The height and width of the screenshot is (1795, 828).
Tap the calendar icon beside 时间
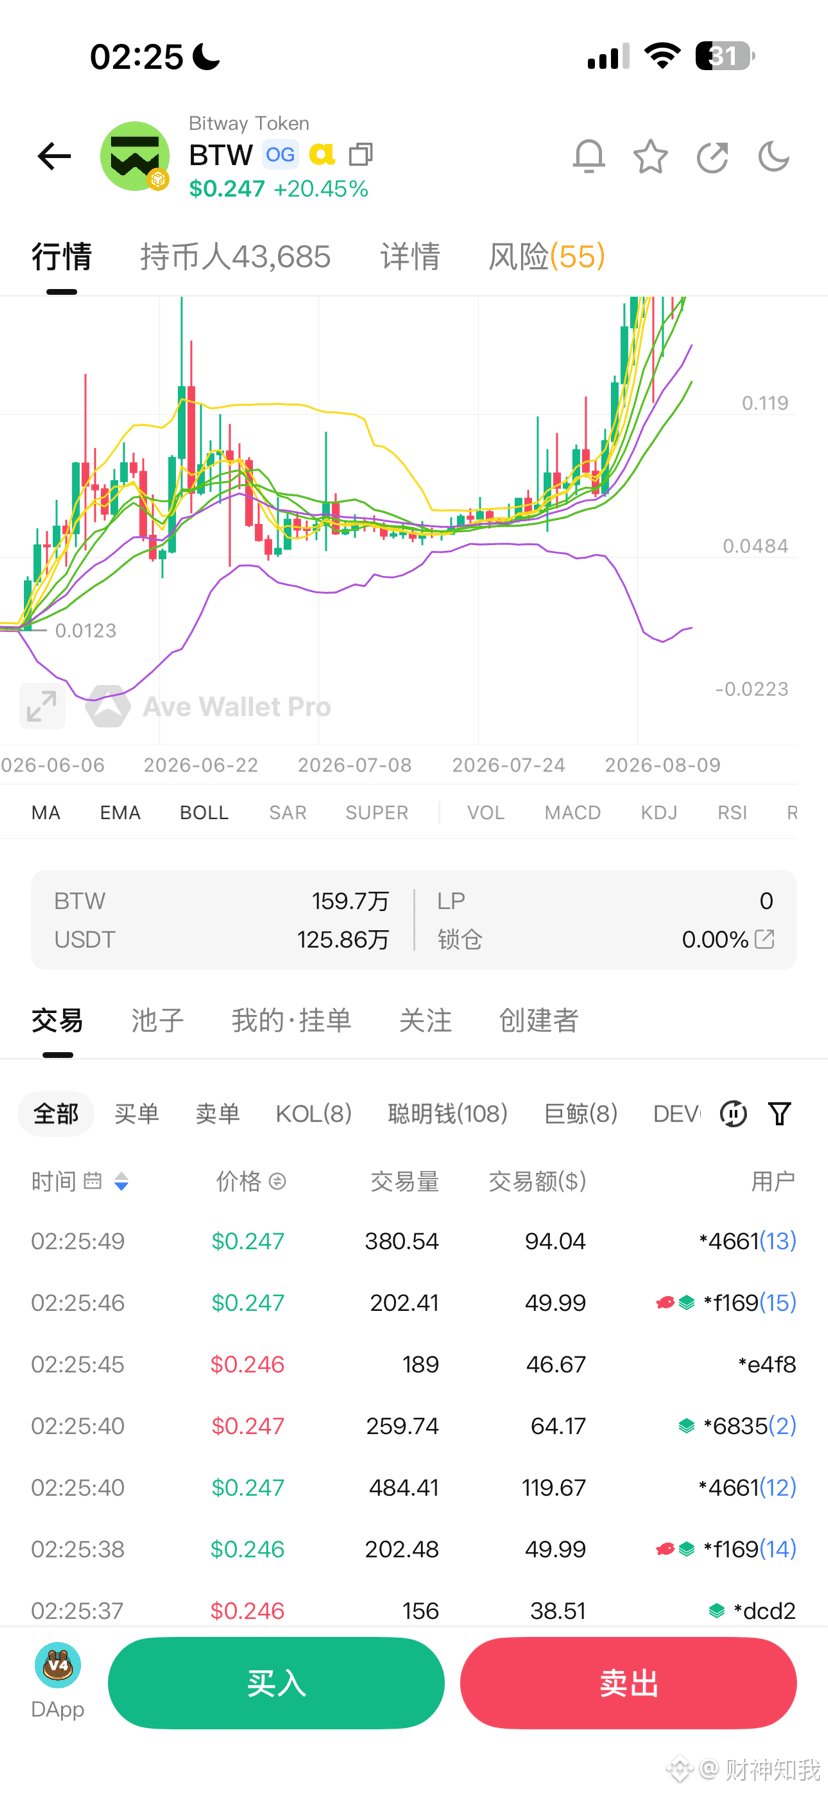point(93,1181)
